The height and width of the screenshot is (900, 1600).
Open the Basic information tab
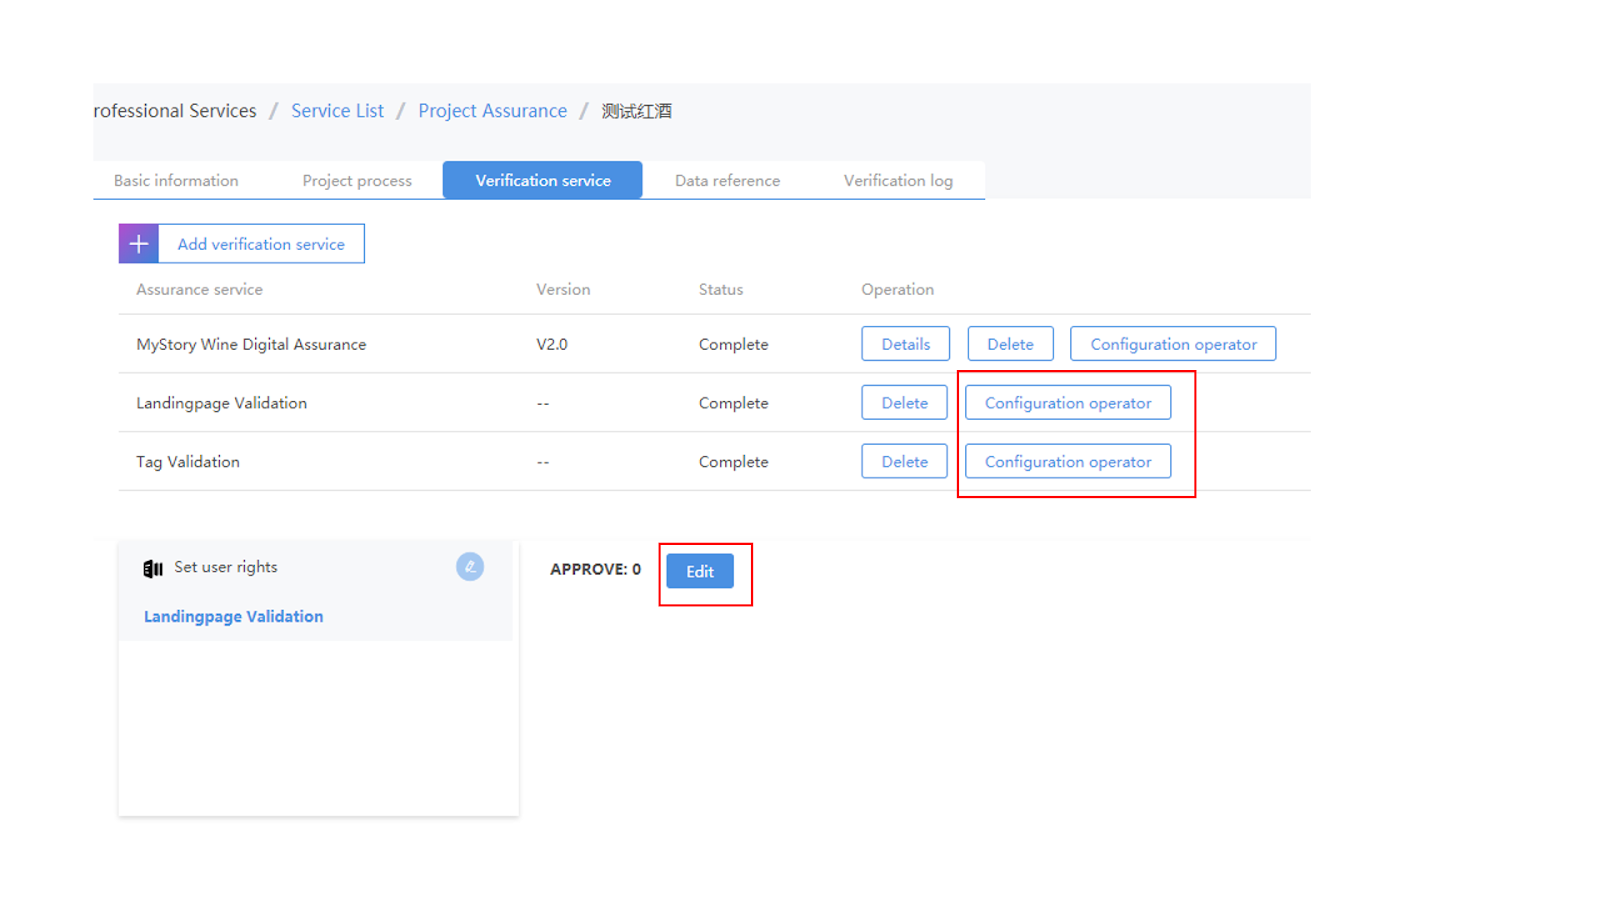(x=176, y=181)
